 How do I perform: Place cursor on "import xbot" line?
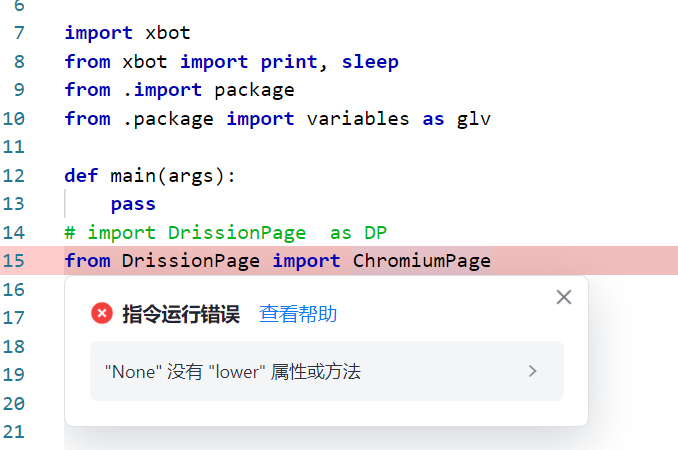(x=127, y=33)
